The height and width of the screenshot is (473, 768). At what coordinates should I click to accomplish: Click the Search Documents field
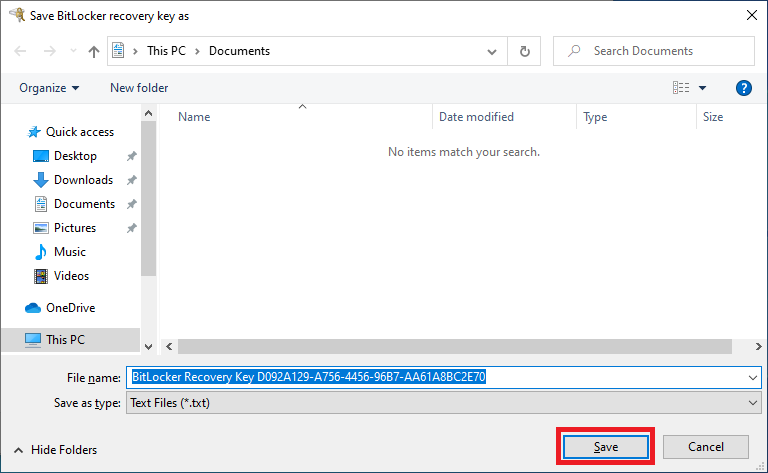coord(653,51)
